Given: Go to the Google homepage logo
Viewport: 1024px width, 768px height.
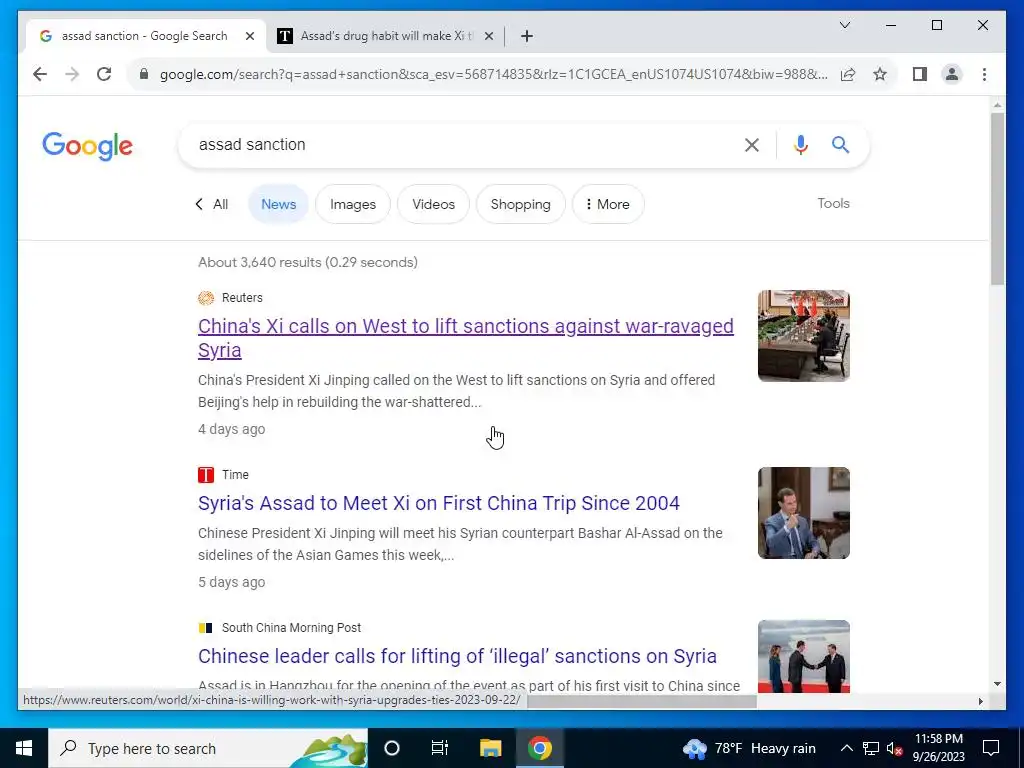Looking at the screenshot, I should pyautogui.click(x=88, y=146).
